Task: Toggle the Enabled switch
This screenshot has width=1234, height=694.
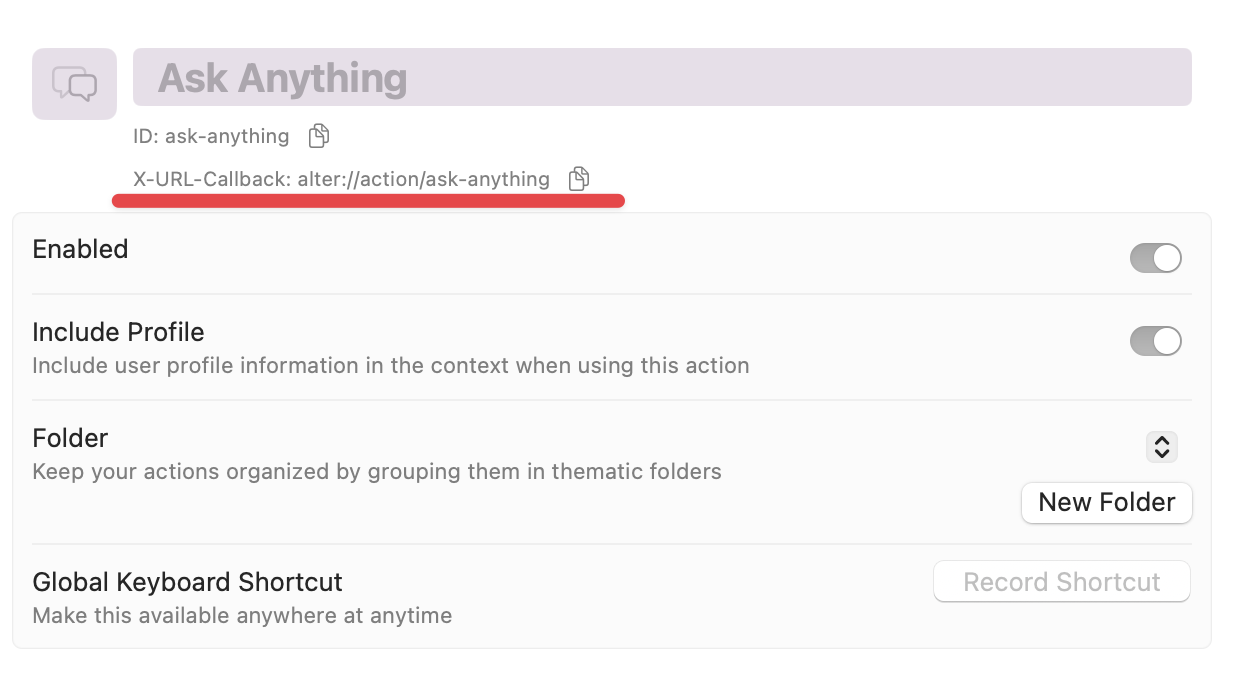Action: [1155, 258]
